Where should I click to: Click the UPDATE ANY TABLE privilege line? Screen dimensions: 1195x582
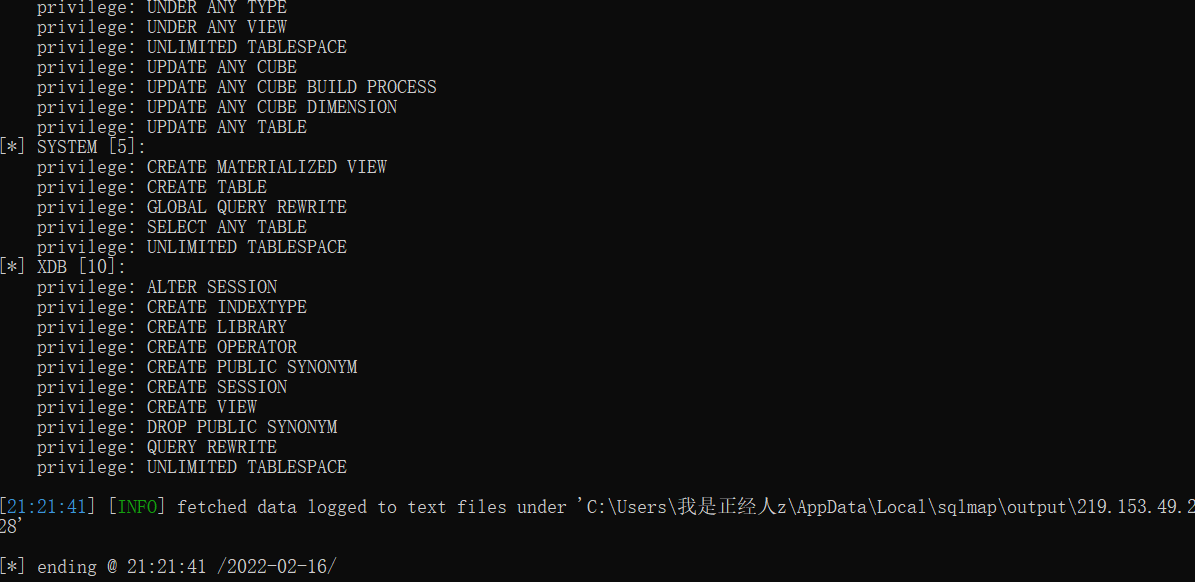(226, 127)
